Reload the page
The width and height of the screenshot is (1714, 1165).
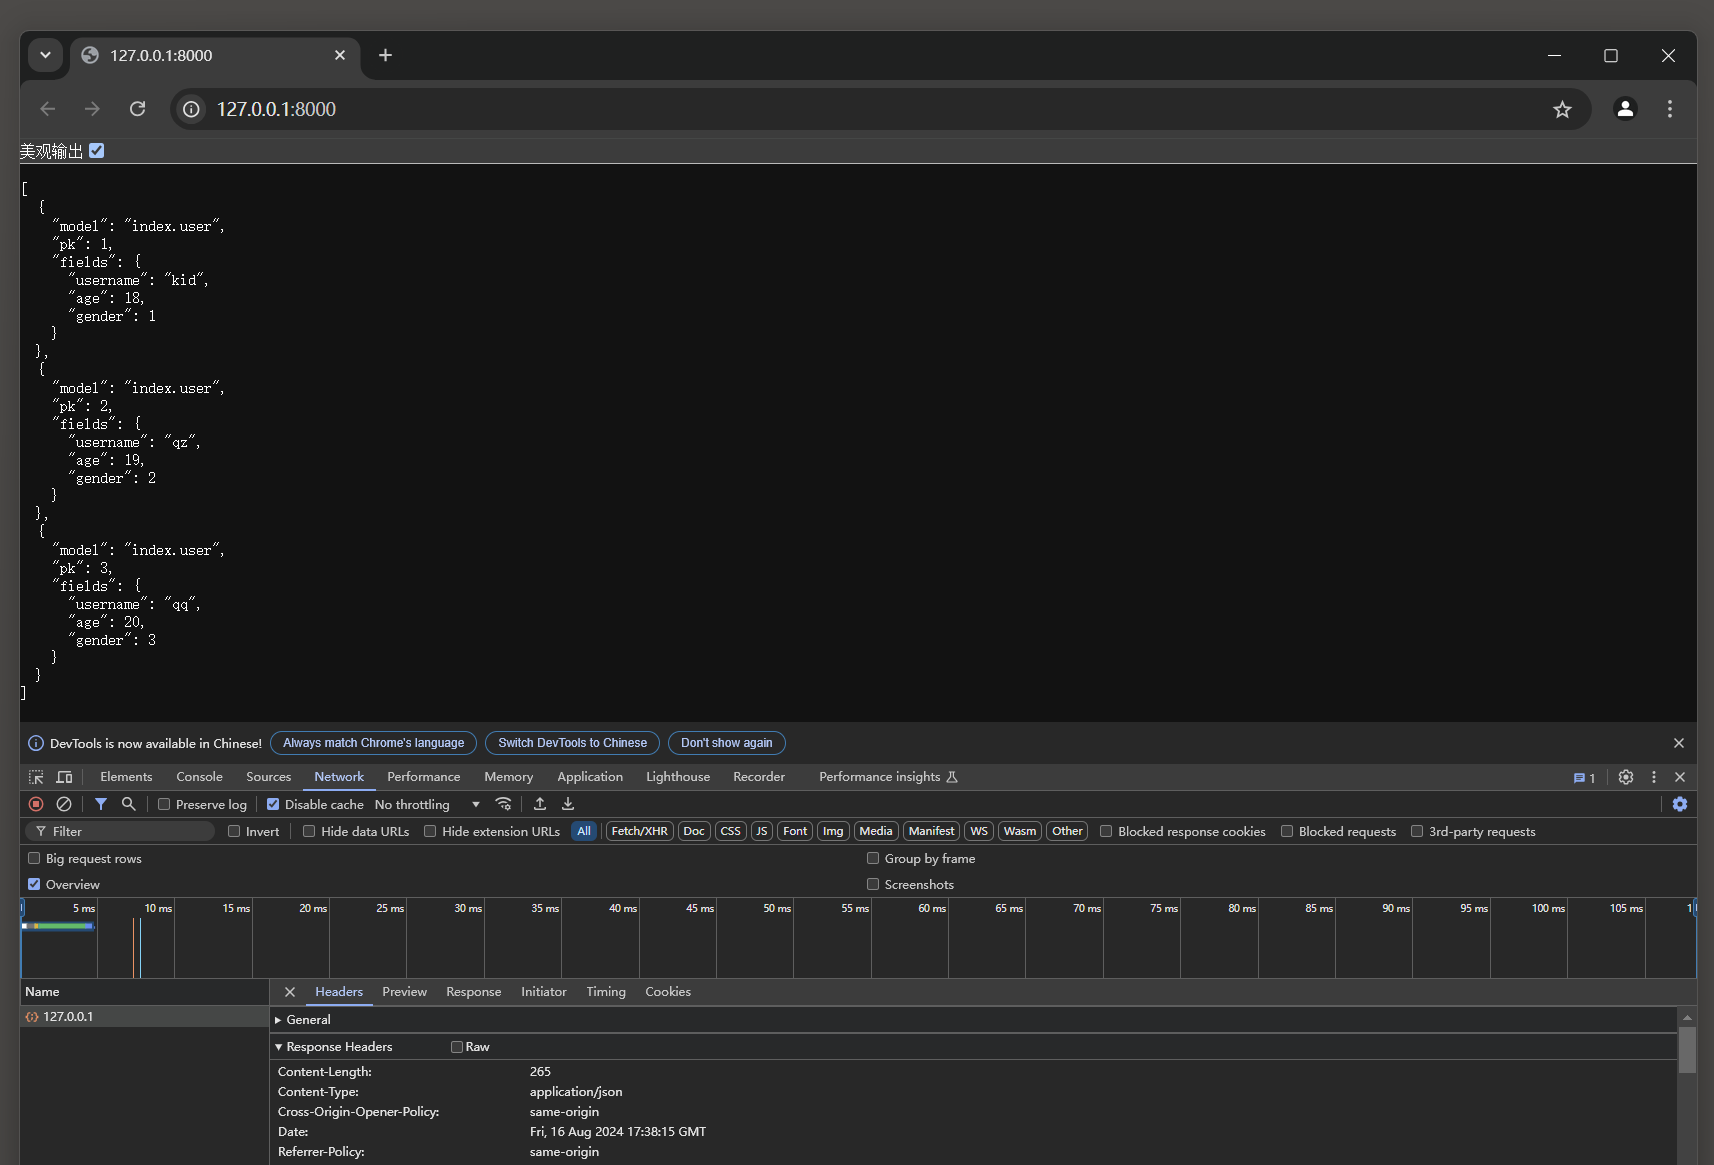(138, 109)
